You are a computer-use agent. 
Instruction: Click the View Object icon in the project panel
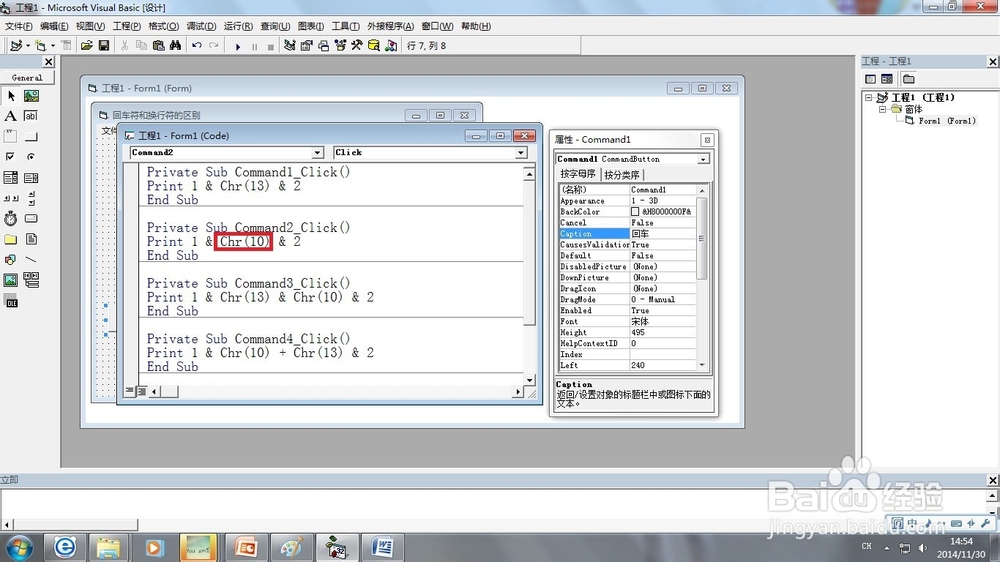(886, 78)
